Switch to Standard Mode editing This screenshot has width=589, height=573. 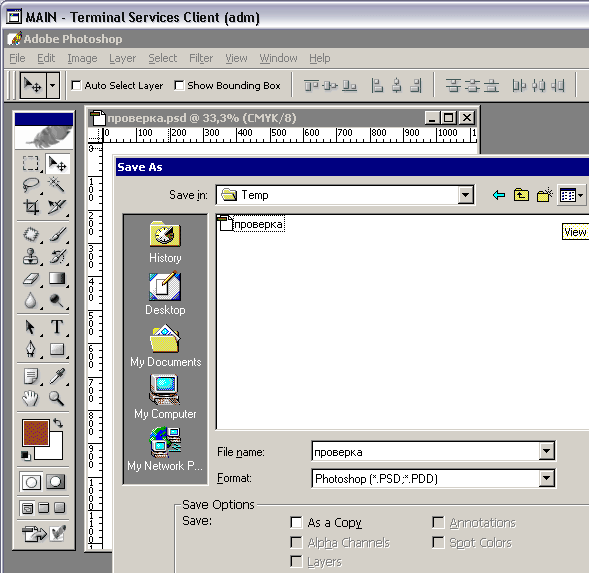(31, 482)
